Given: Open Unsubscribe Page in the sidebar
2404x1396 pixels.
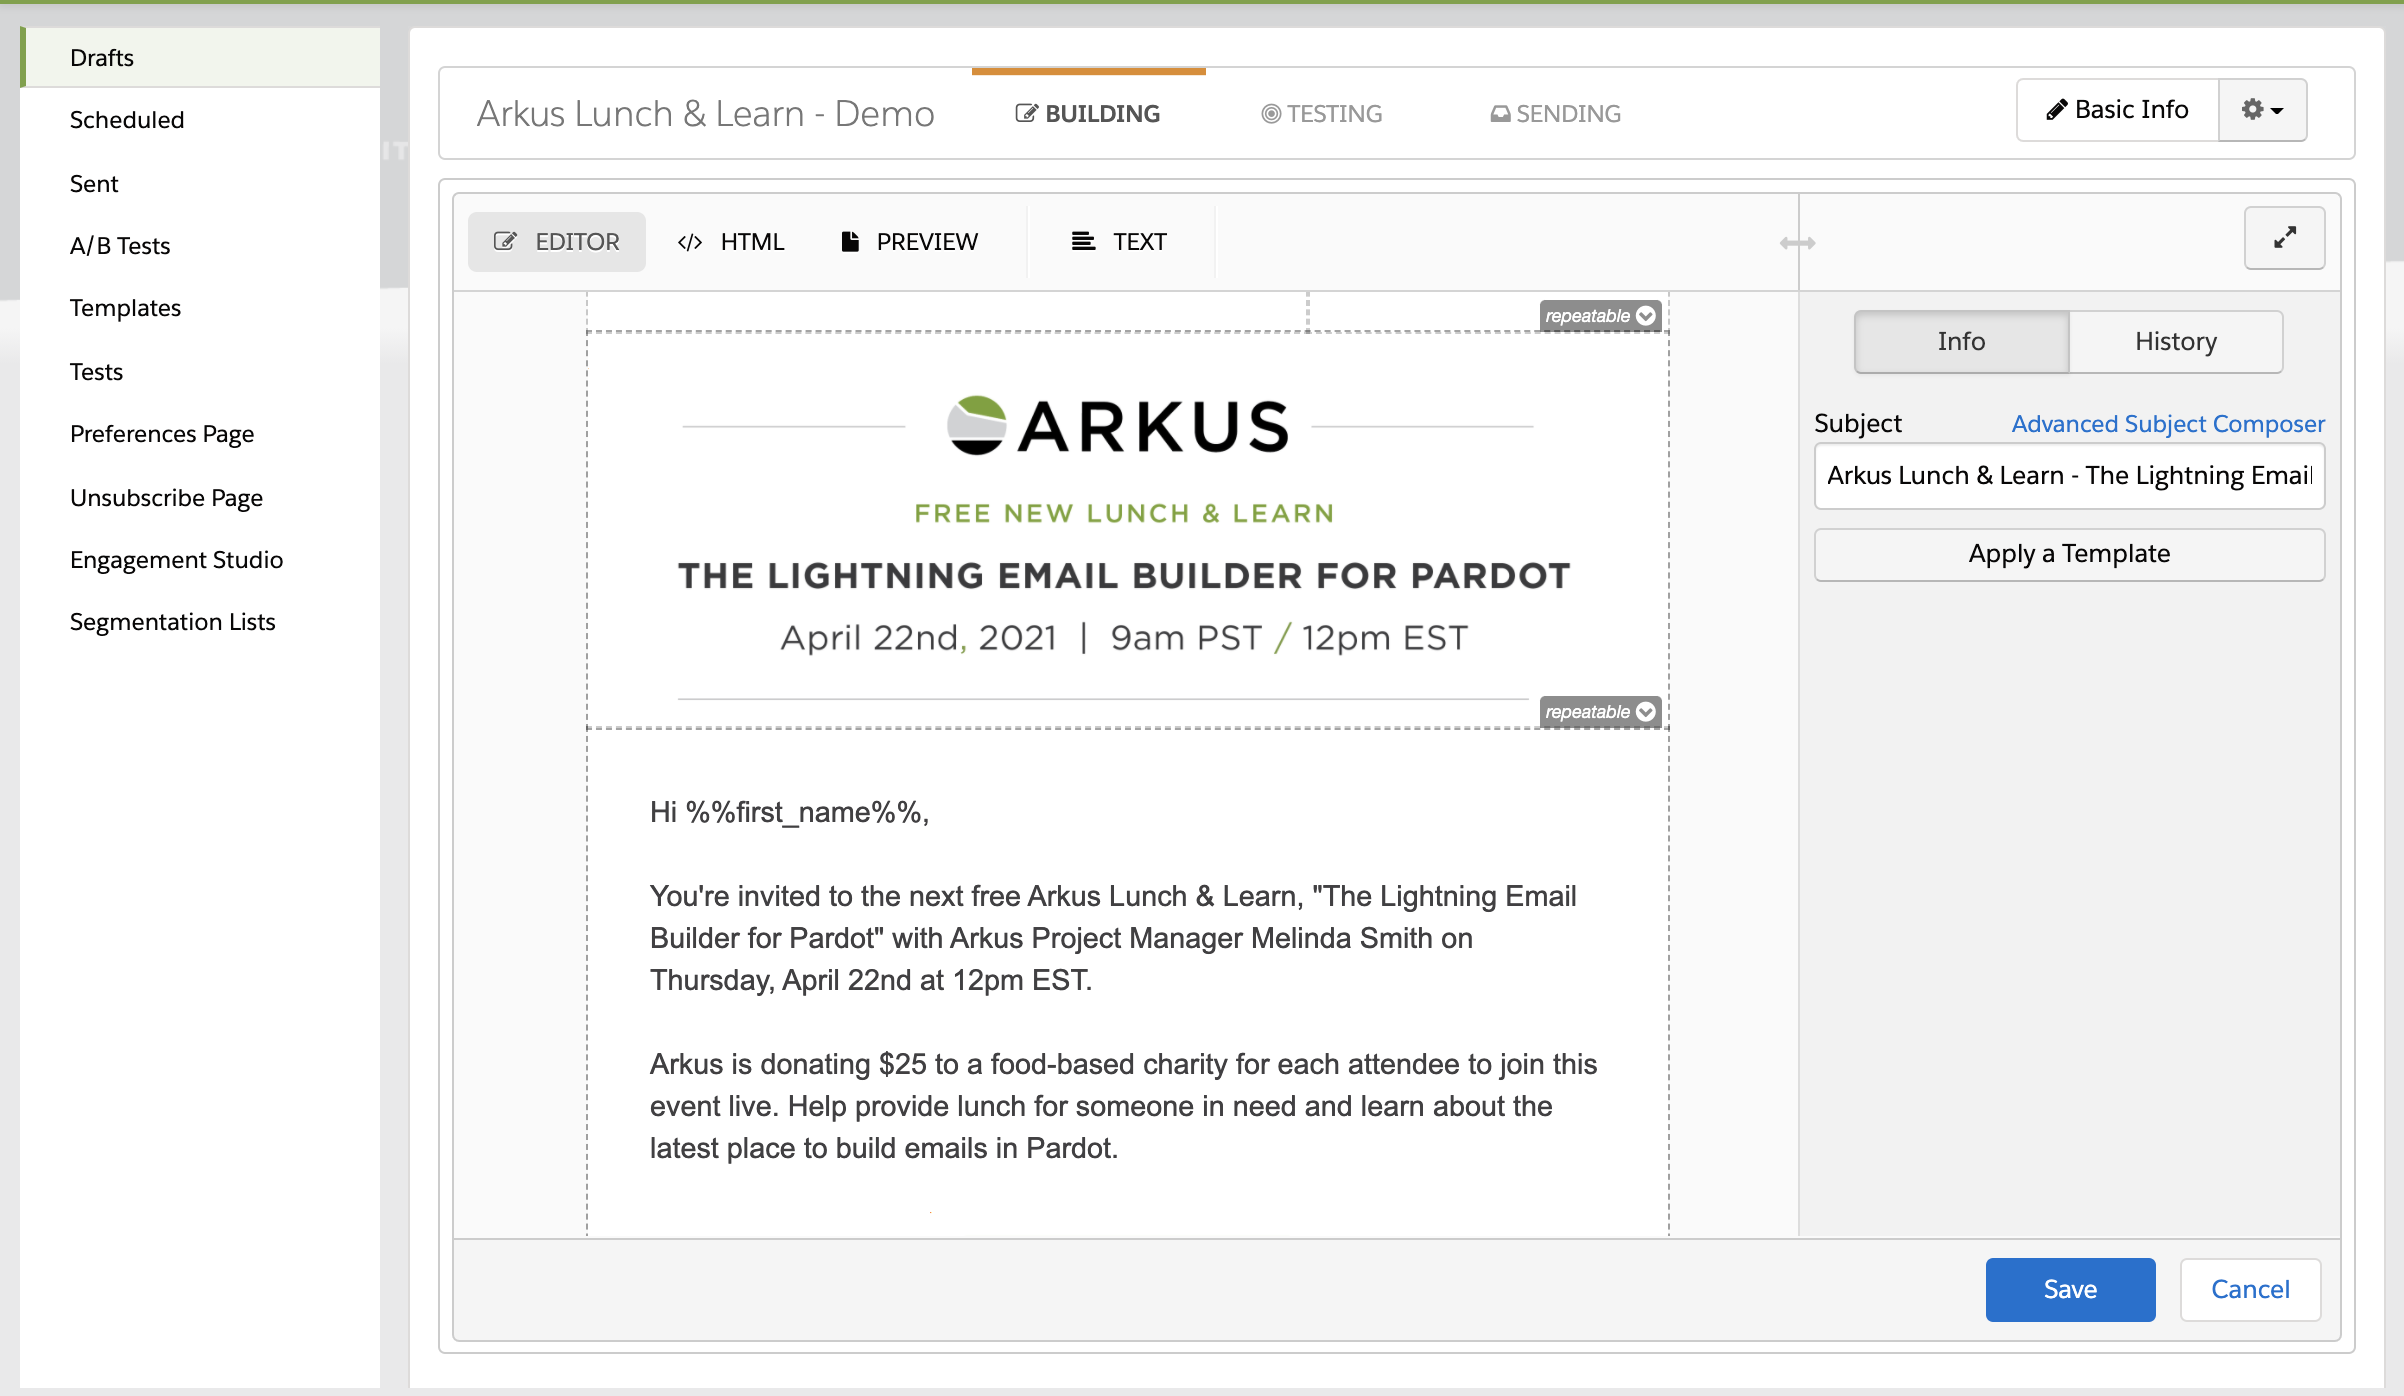Looking at the screenshot, I should [x=200, y=498].
